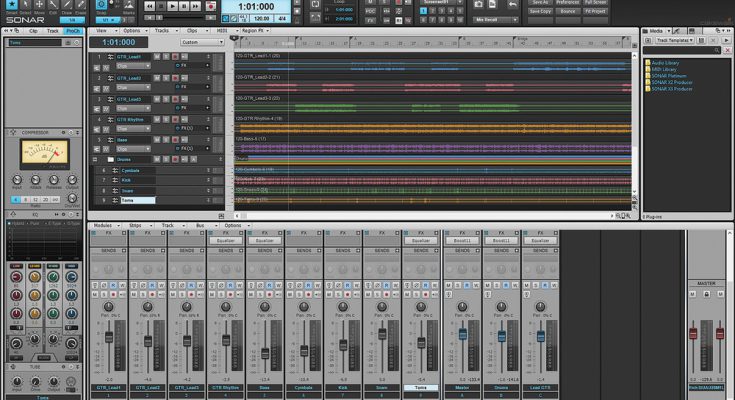Click the Save As button
The image size is (735, 400).
[x=538, y=3]
